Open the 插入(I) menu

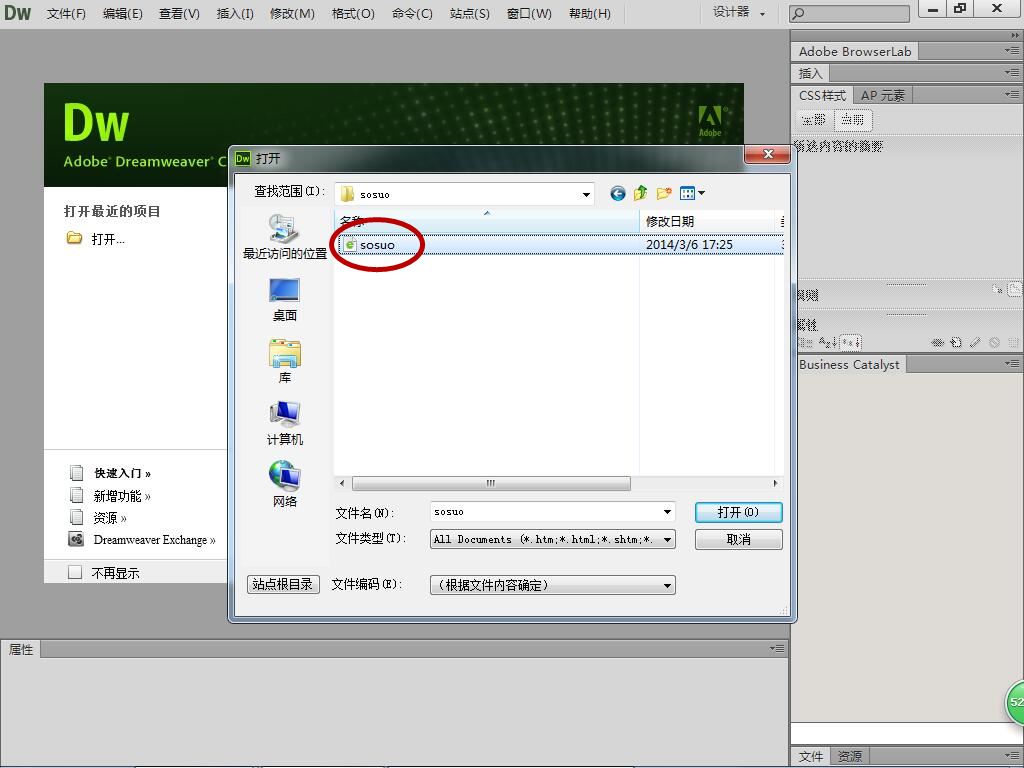pos(235,14)
